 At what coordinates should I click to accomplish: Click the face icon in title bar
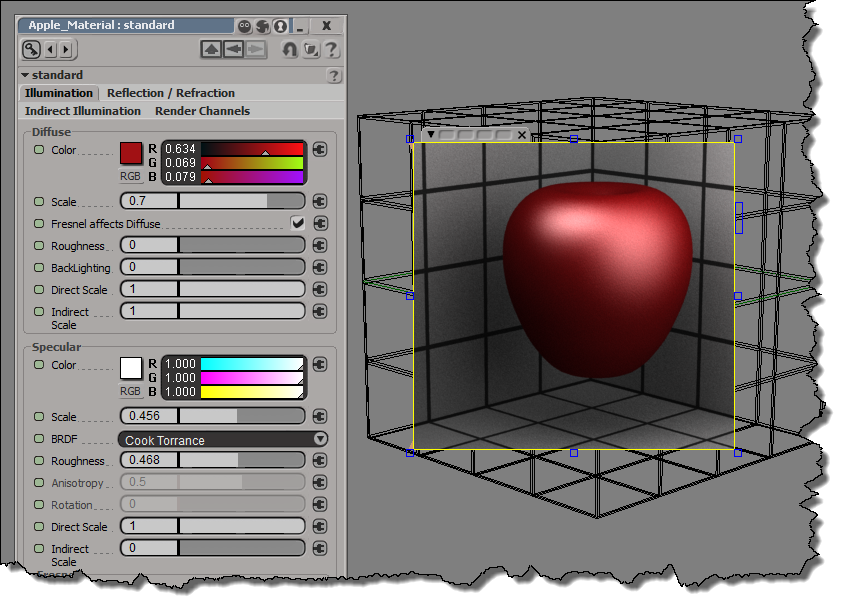click(245, 26)
